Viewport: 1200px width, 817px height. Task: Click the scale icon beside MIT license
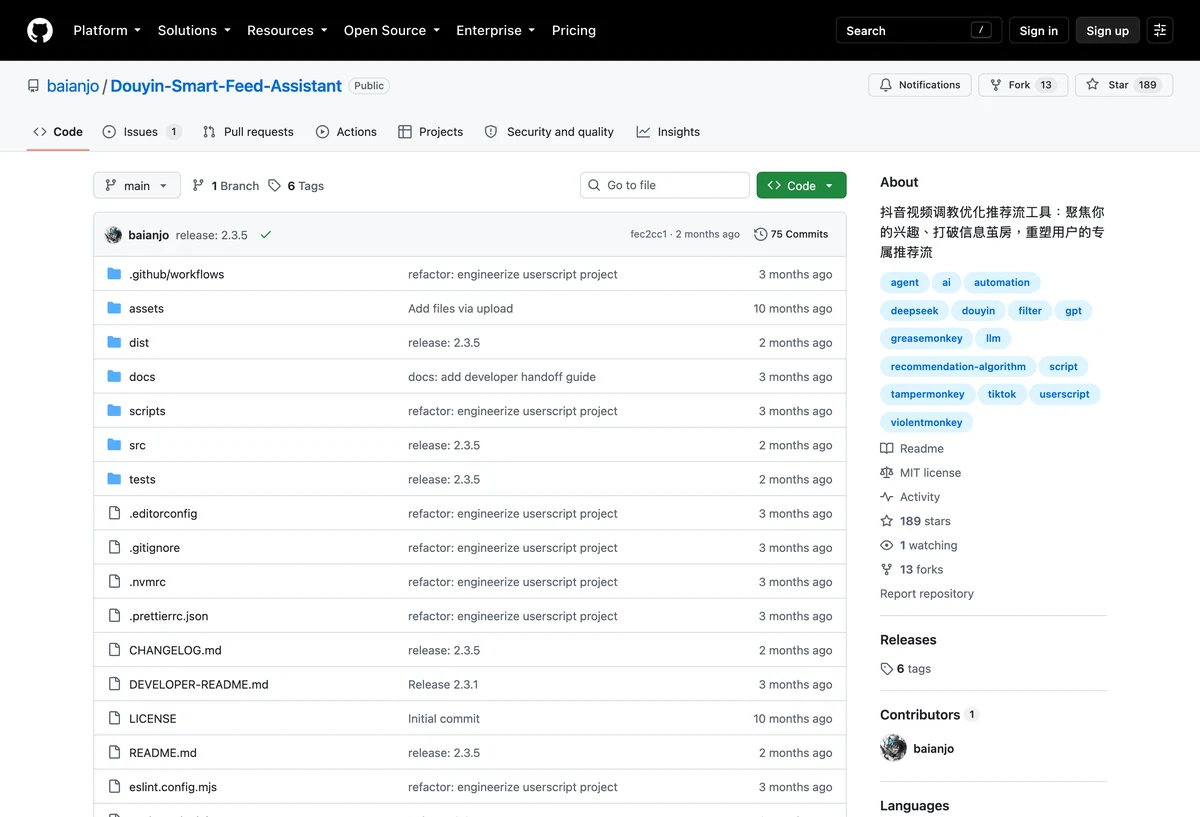coord(887,473)
